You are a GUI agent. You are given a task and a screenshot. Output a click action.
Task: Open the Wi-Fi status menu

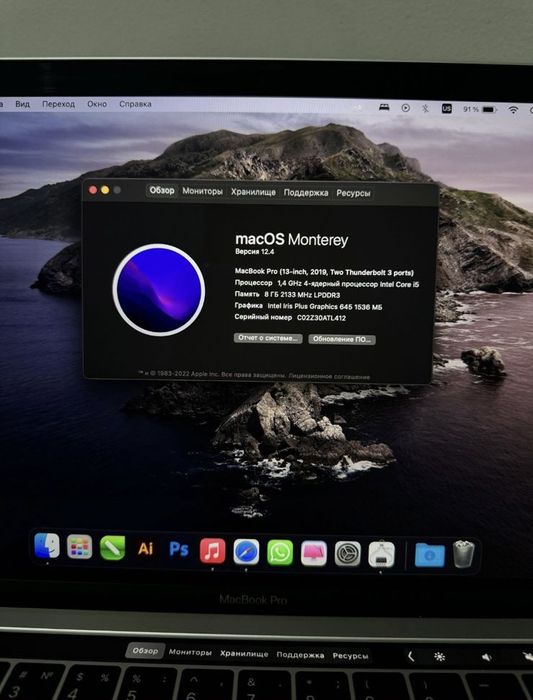click(513, 110)
